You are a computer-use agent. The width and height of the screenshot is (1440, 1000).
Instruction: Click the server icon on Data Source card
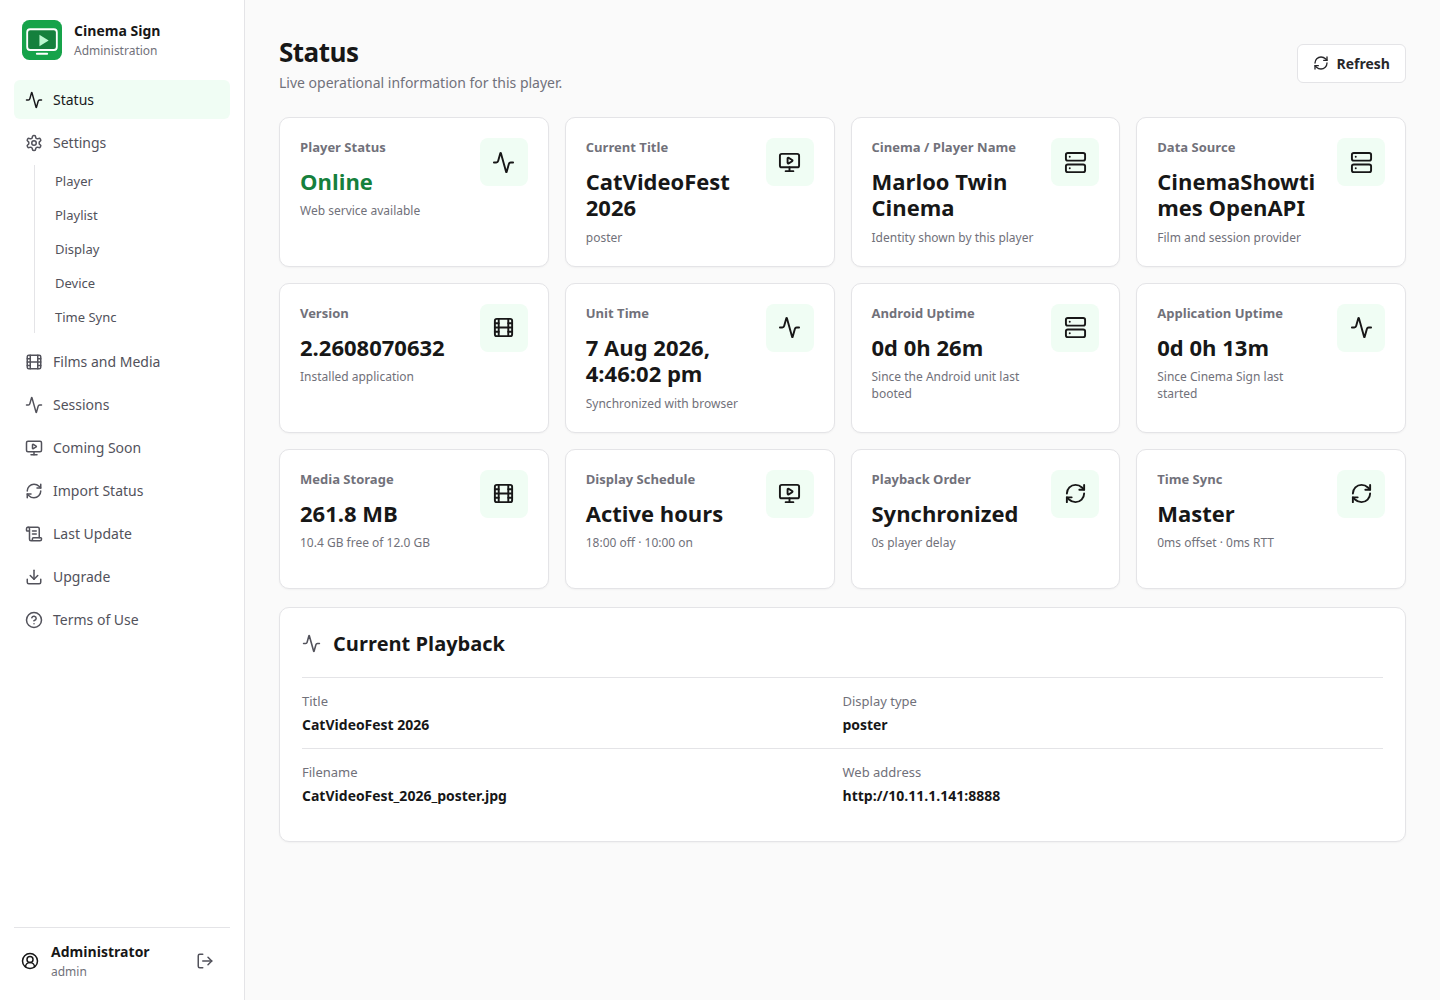coord(1361,162)
